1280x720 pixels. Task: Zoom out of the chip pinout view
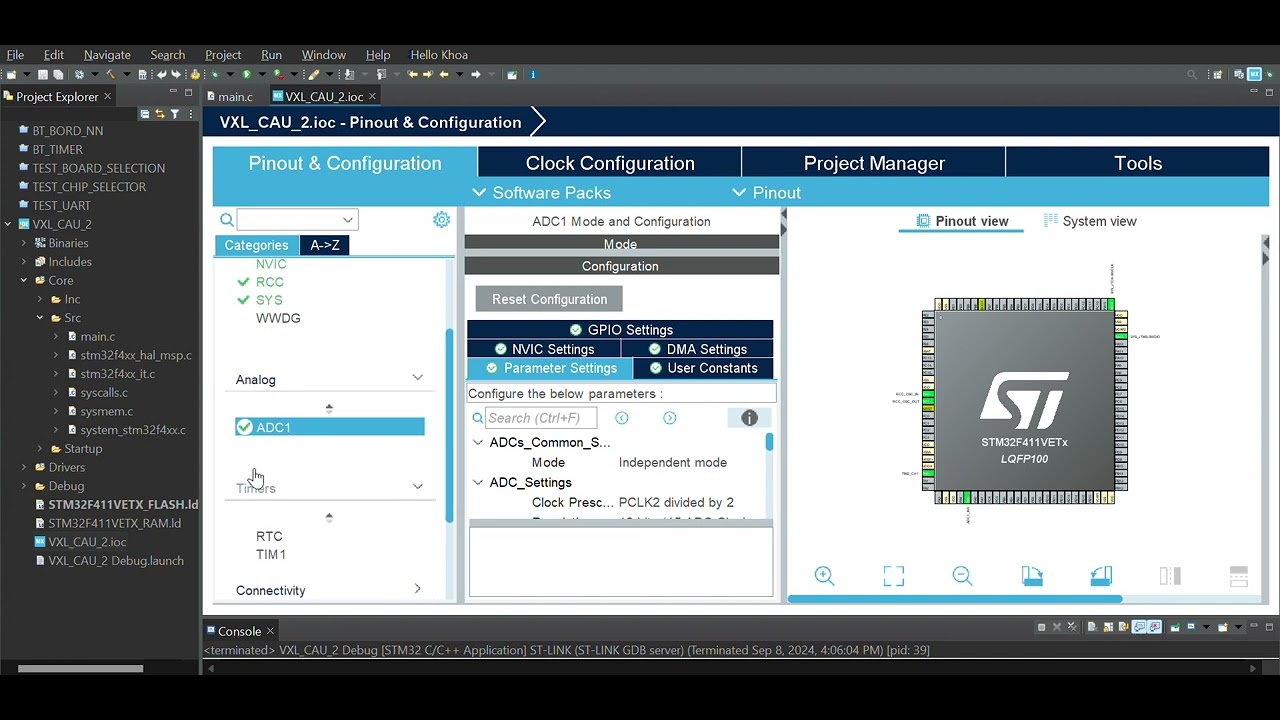[962, 575]
